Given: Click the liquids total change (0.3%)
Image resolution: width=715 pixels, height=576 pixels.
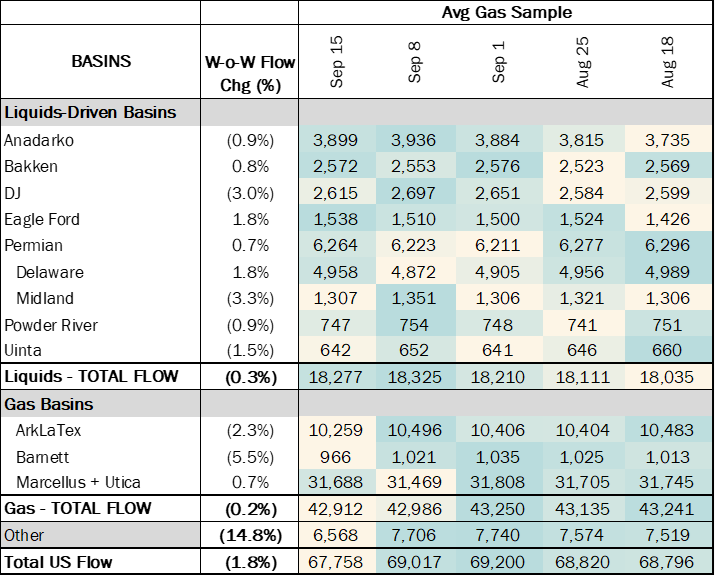Looking at the screenshot, I should [251, 378].
